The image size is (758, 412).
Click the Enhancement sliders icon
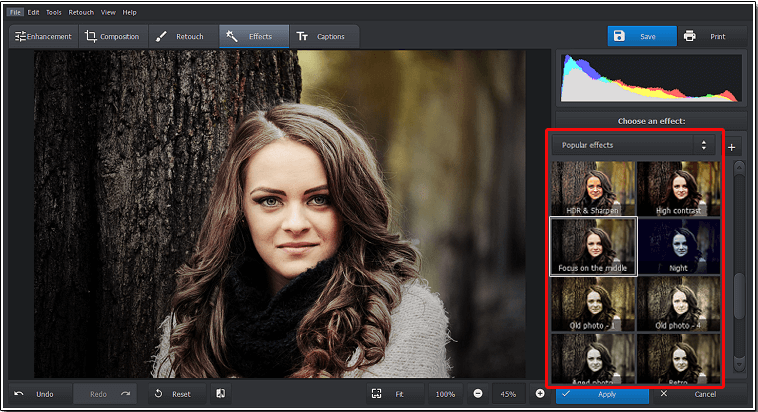(20, 36)
